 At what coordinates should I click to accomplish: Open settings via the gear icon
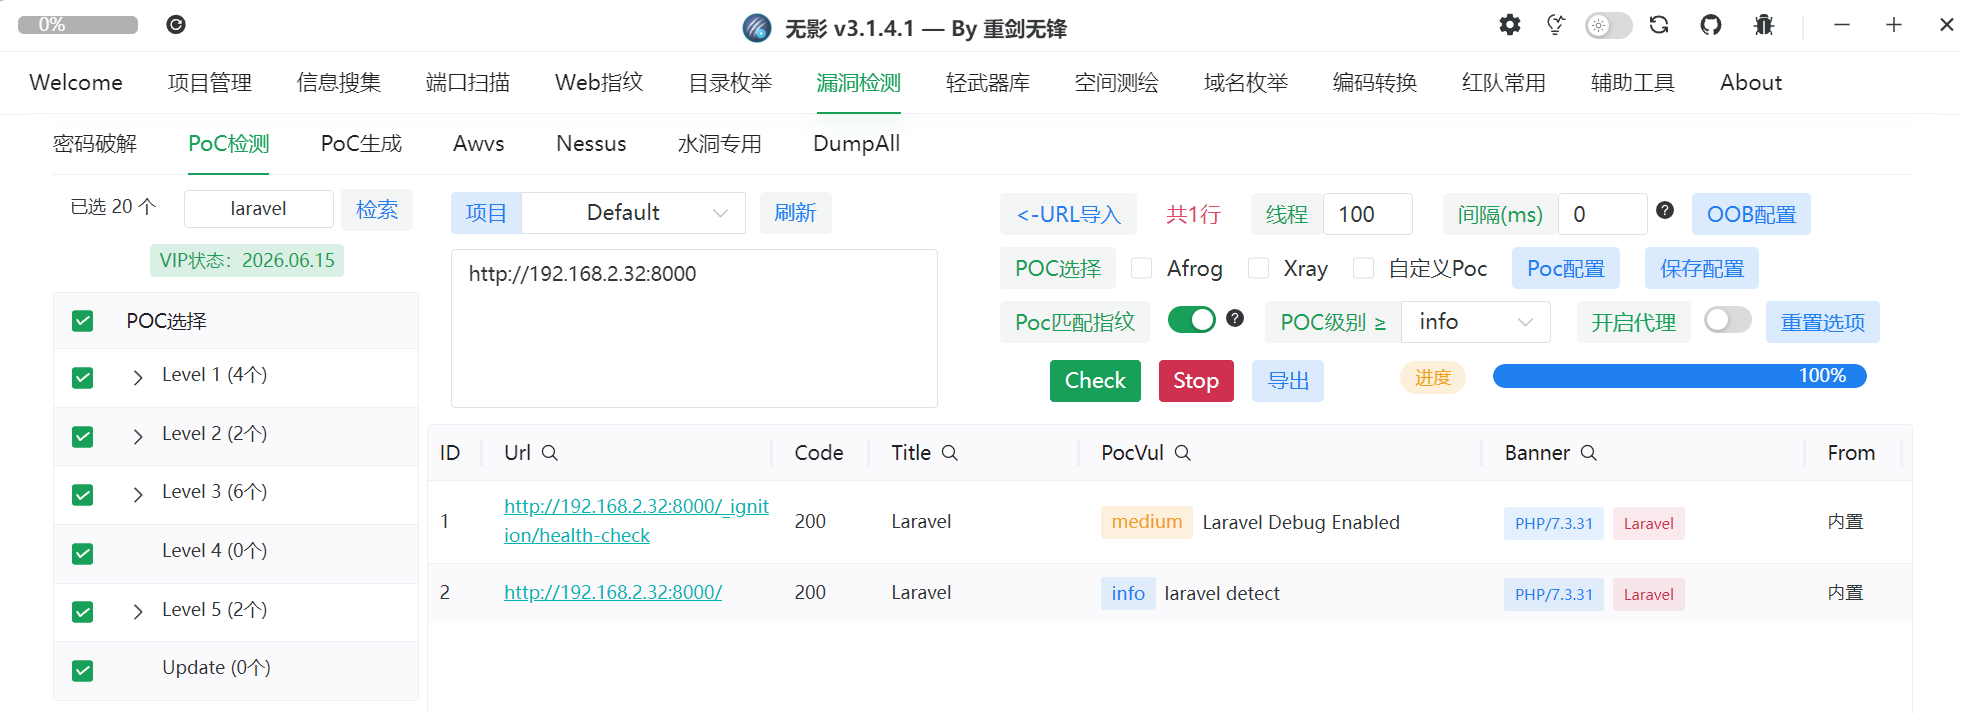1510,25
